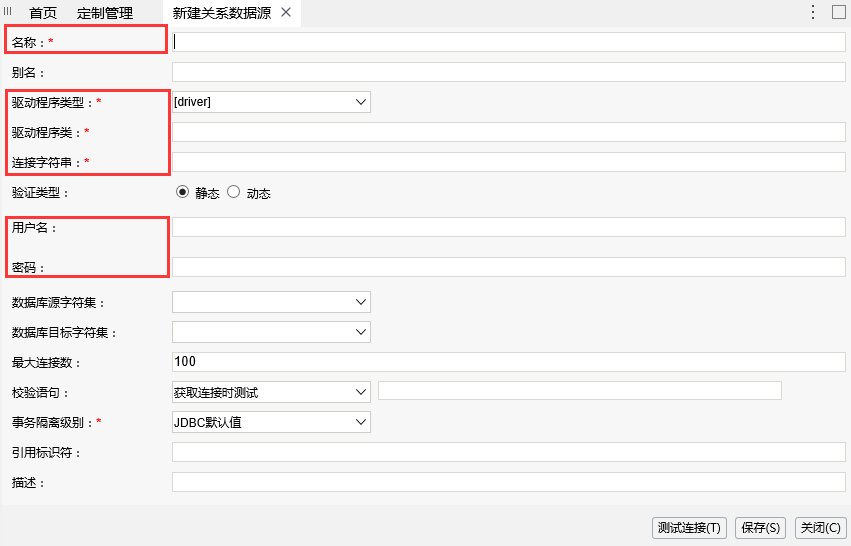851x546 pixels.
Task: Switch to the 定制管理 tab
Action: tap(105, 13)
